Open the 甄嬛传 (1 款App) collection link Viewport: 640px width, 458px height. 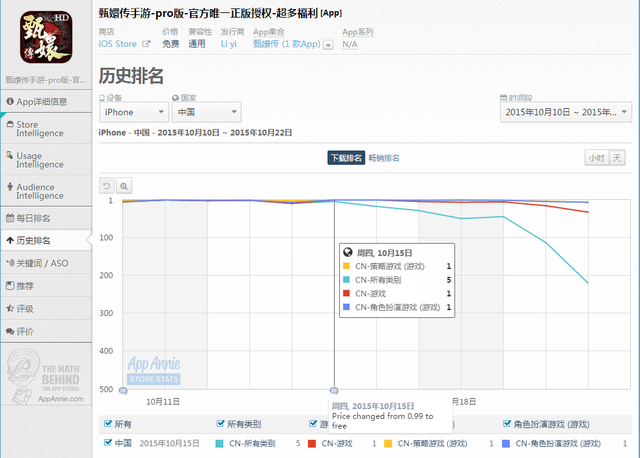tap(287, 44)
